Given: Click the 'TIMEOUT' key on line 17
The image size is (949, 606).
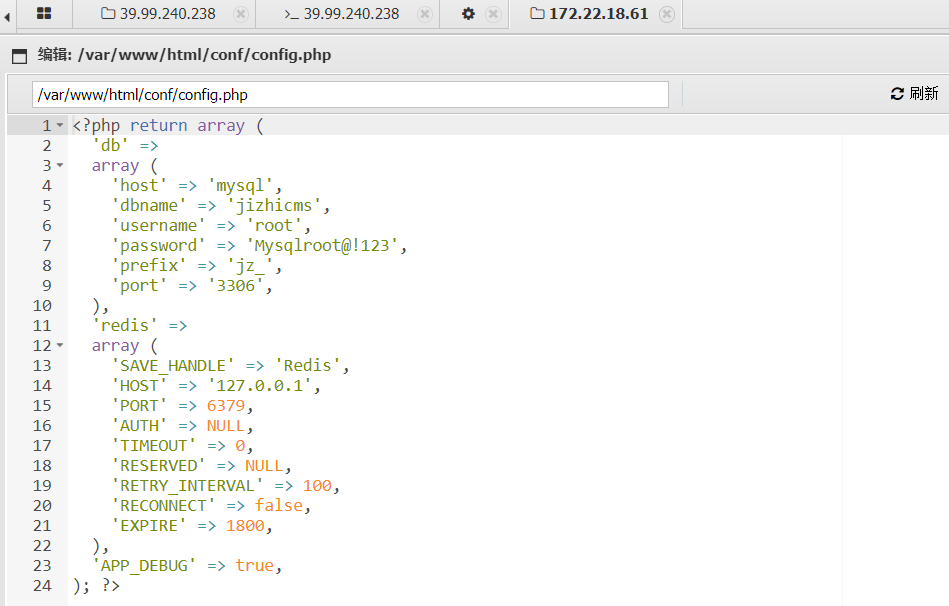Looking at the screenshot, I should tap(153, 446).
